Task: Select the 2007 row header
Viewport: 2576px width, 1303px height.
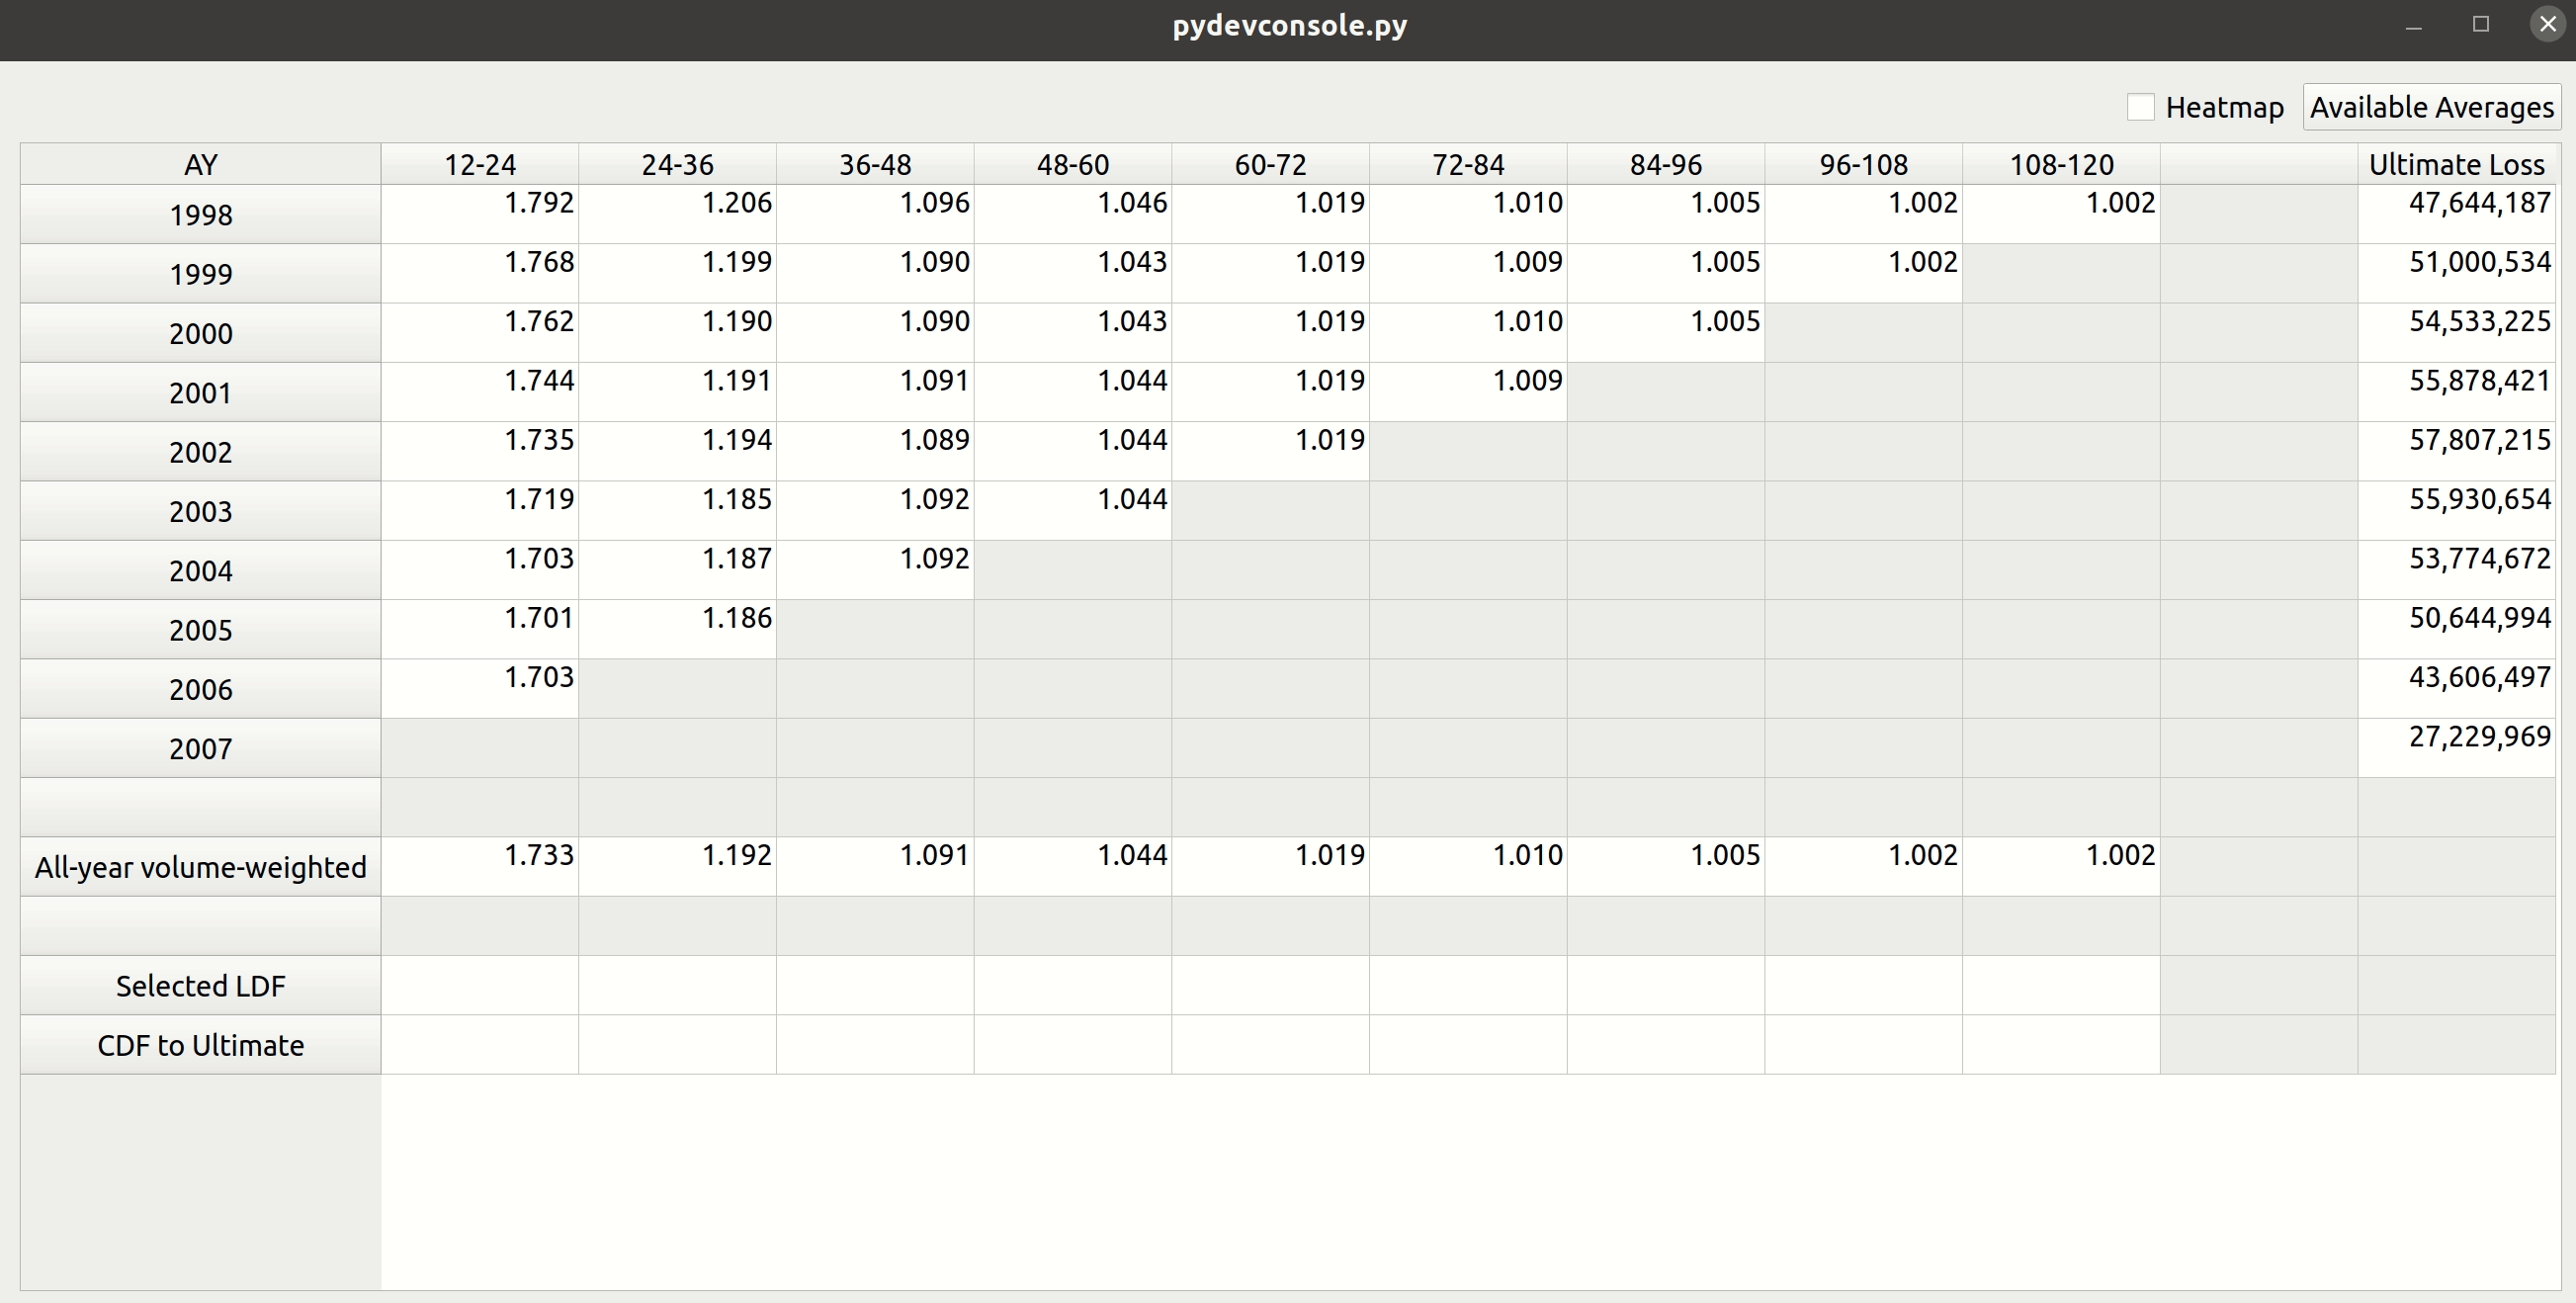Action: click(x=200, y=748)
